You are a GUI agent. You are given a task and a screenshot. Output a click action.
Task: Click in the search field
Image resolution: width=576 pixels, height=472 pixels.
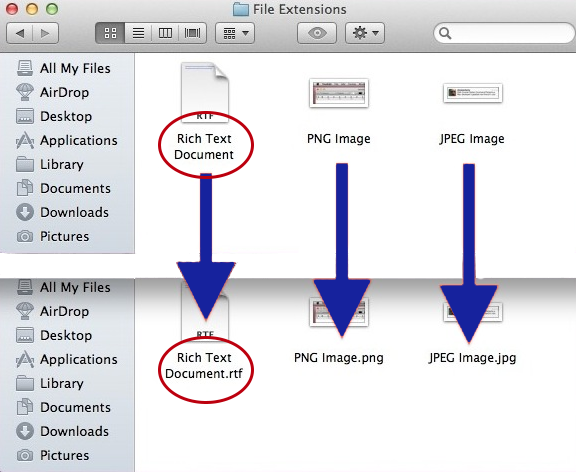(x=504, y=33)
